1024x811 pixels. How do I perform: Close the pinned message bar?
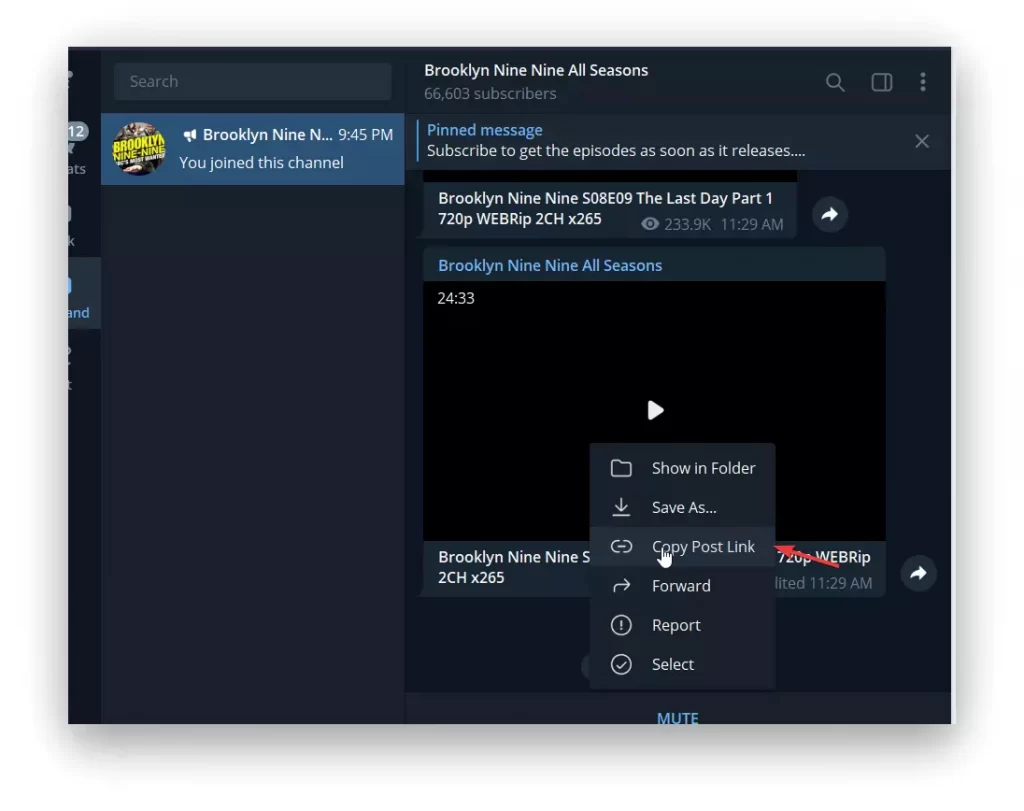(x=921, y=141)
